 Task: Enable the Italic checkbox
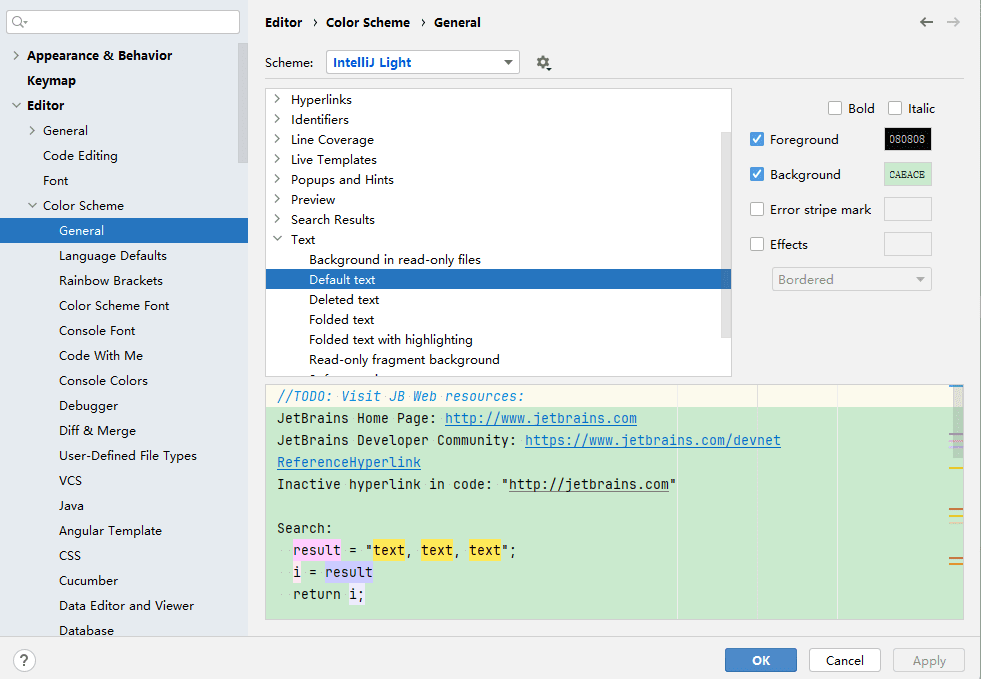[x=895, y=109]
